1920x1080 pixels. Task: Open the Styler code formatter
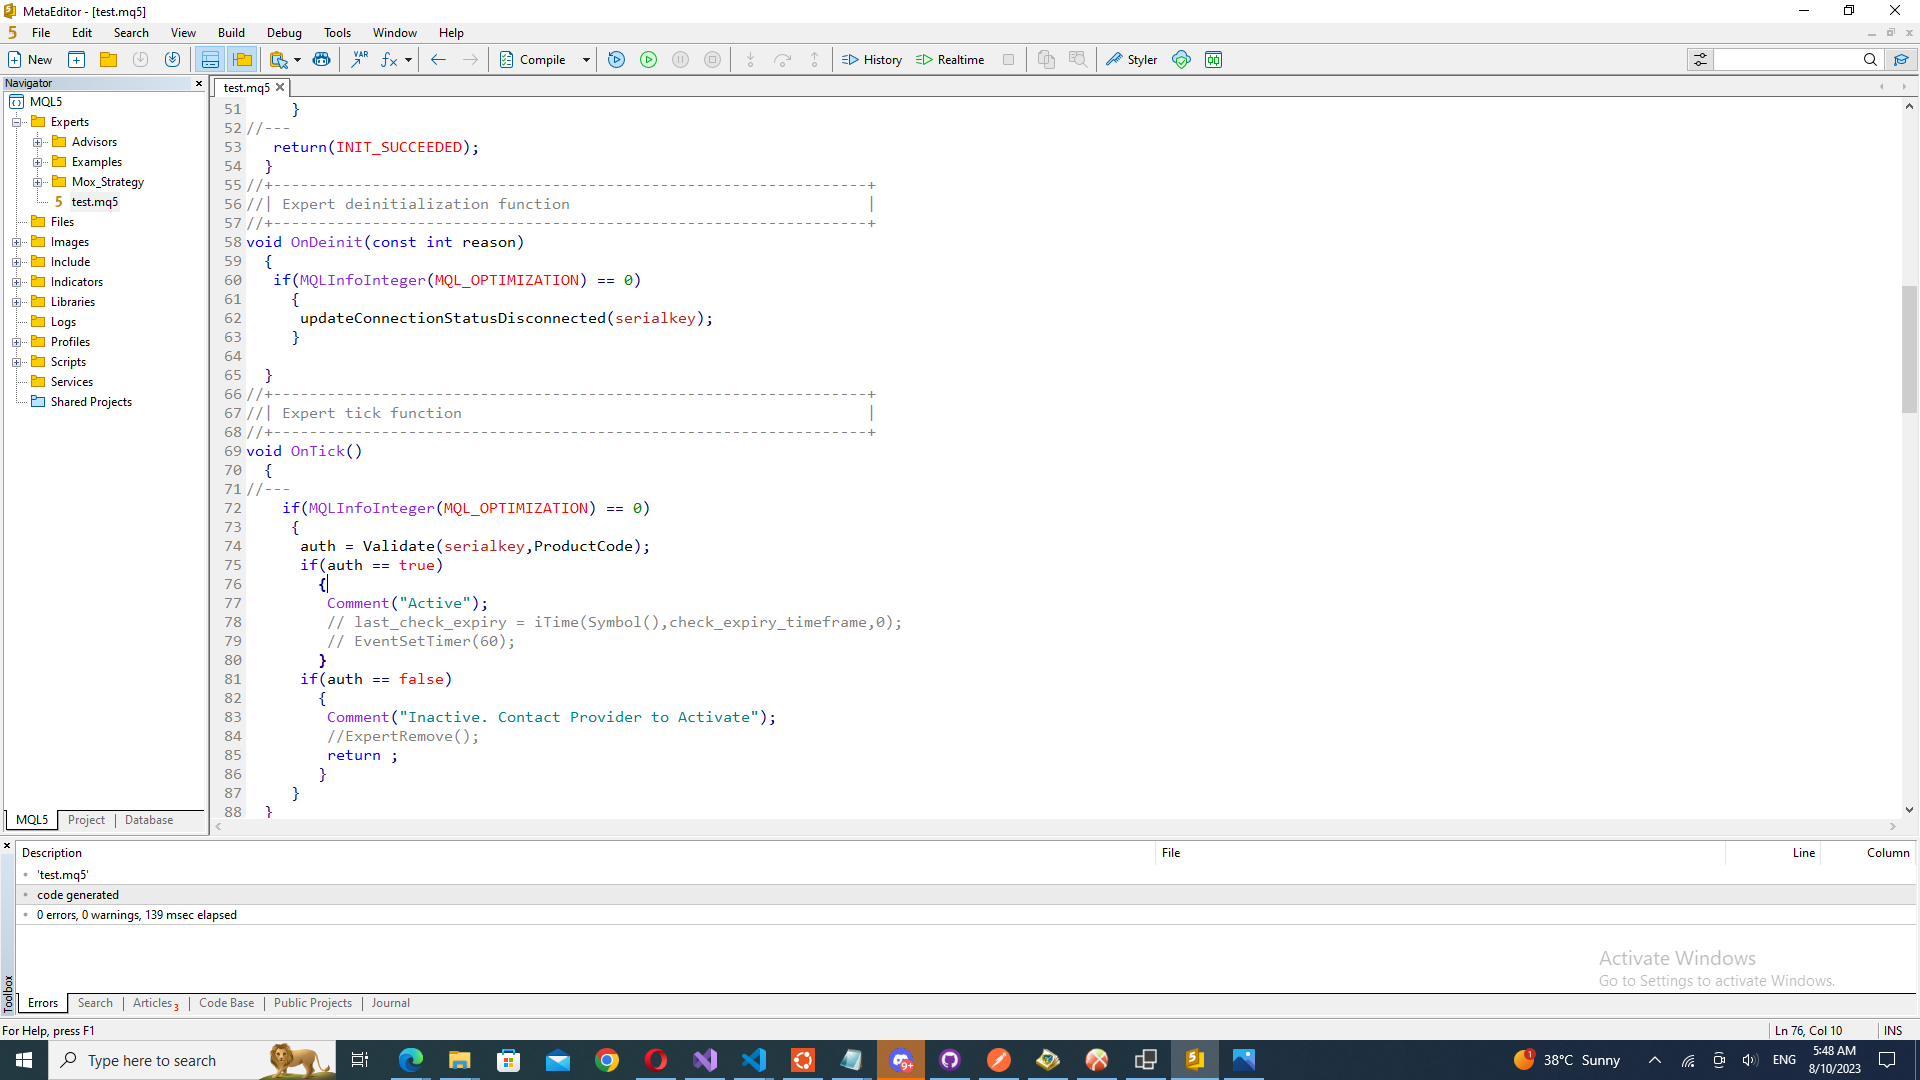click(x=1131, y=60)
